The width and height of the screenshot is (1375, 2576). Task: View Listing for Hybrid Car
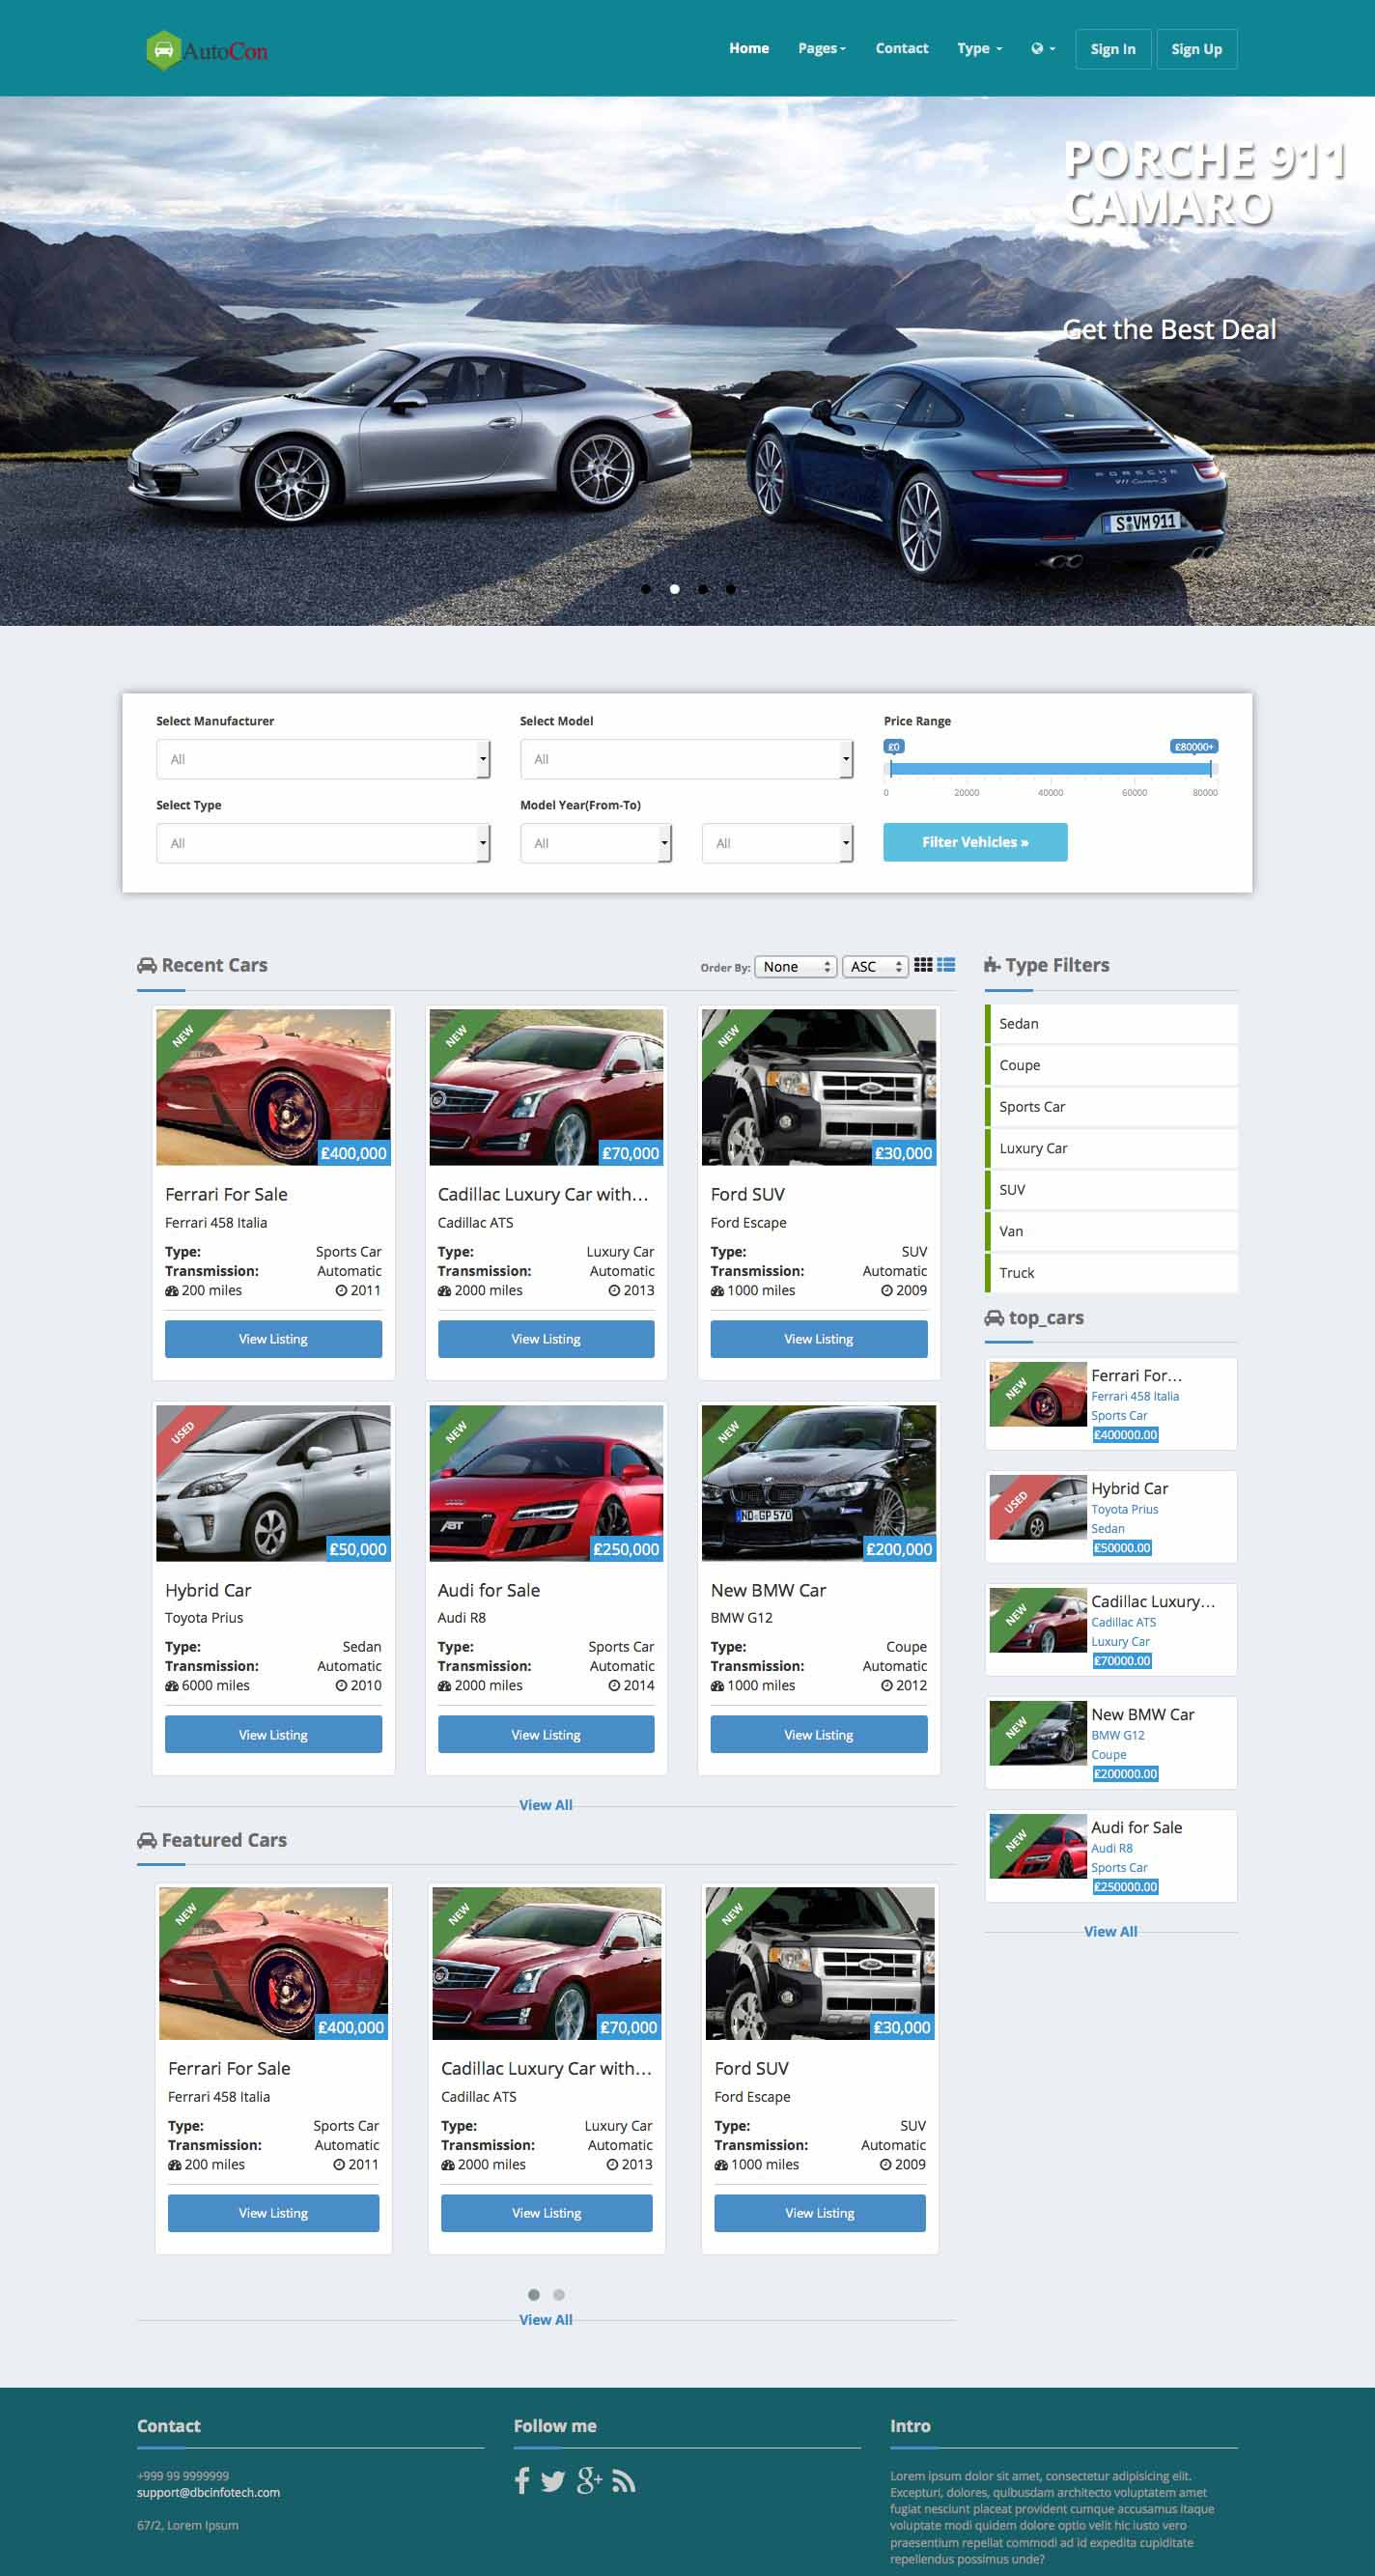click(x=273, y=1735)
